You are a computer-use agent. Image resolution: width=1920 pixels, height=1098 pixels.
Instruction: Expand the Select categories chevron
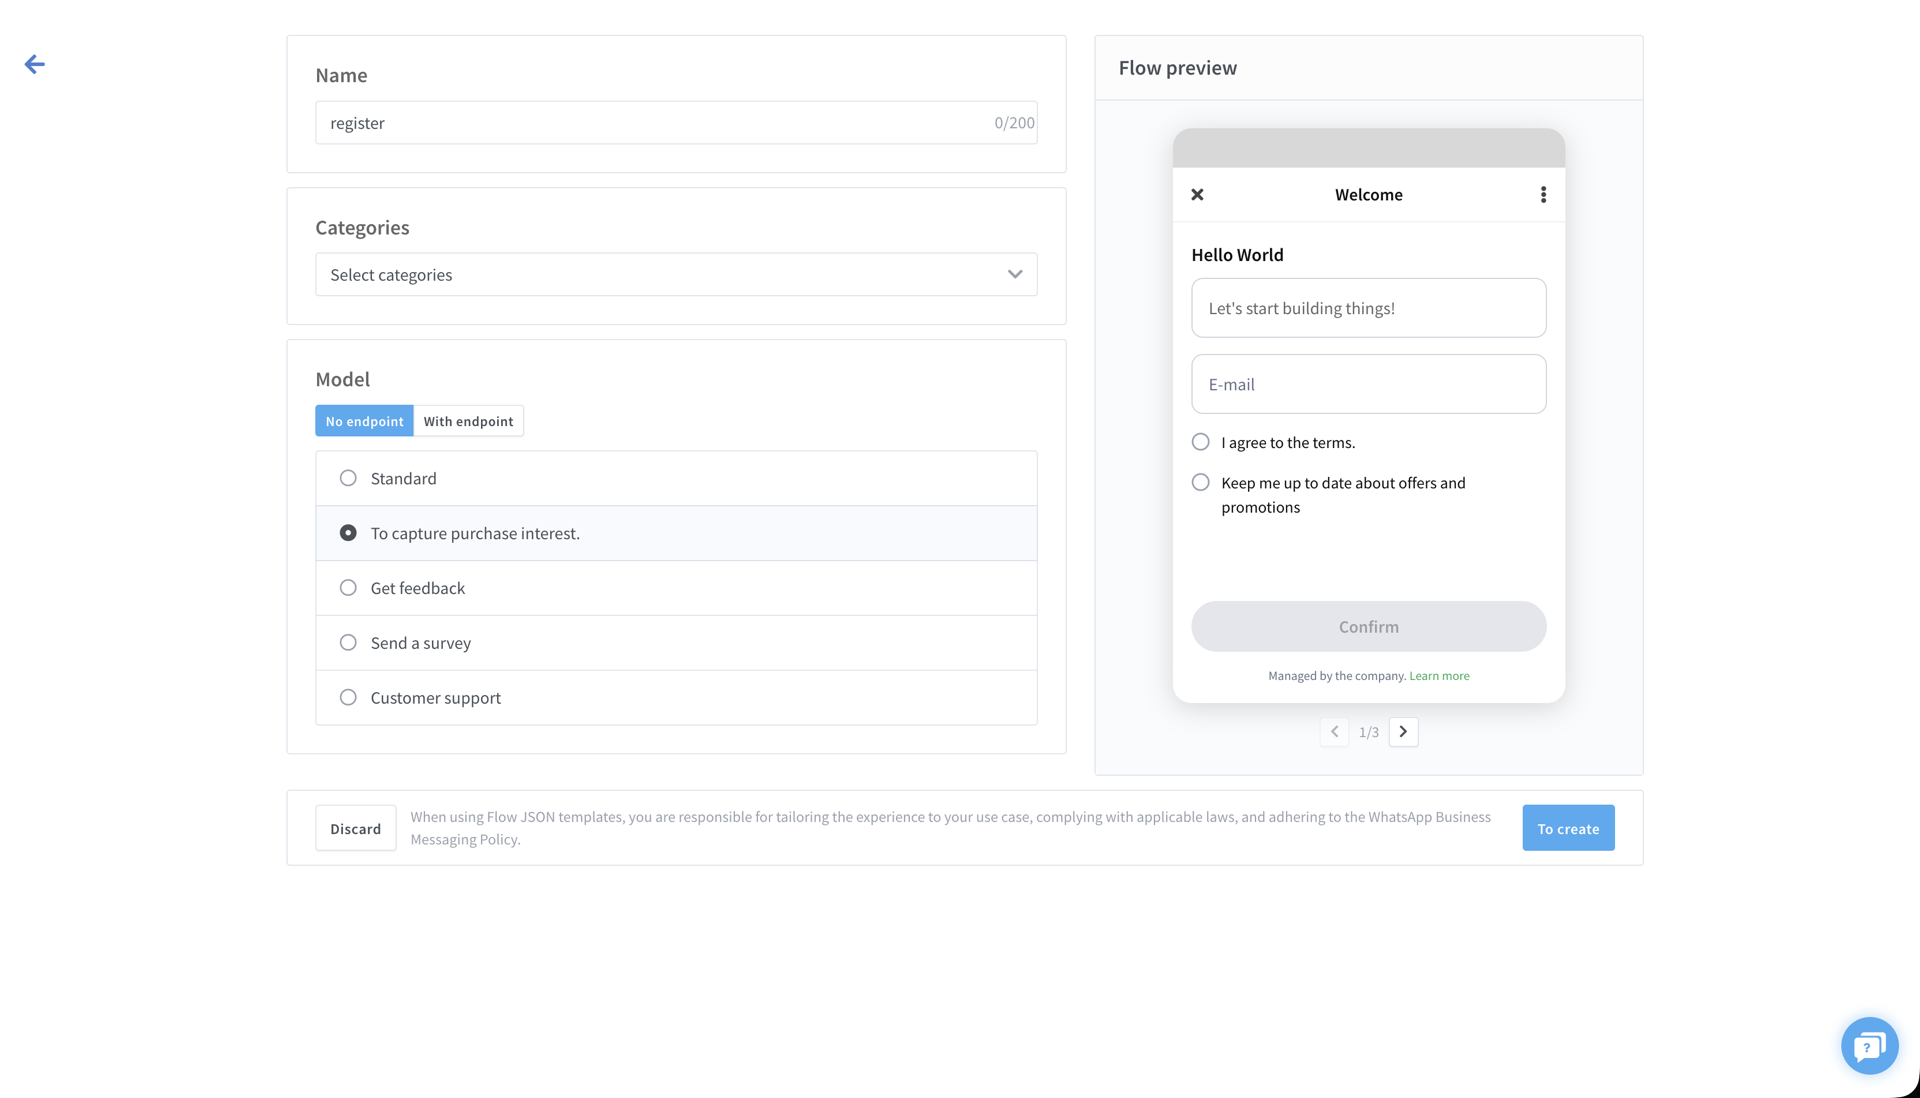[x=1015, y=275]
